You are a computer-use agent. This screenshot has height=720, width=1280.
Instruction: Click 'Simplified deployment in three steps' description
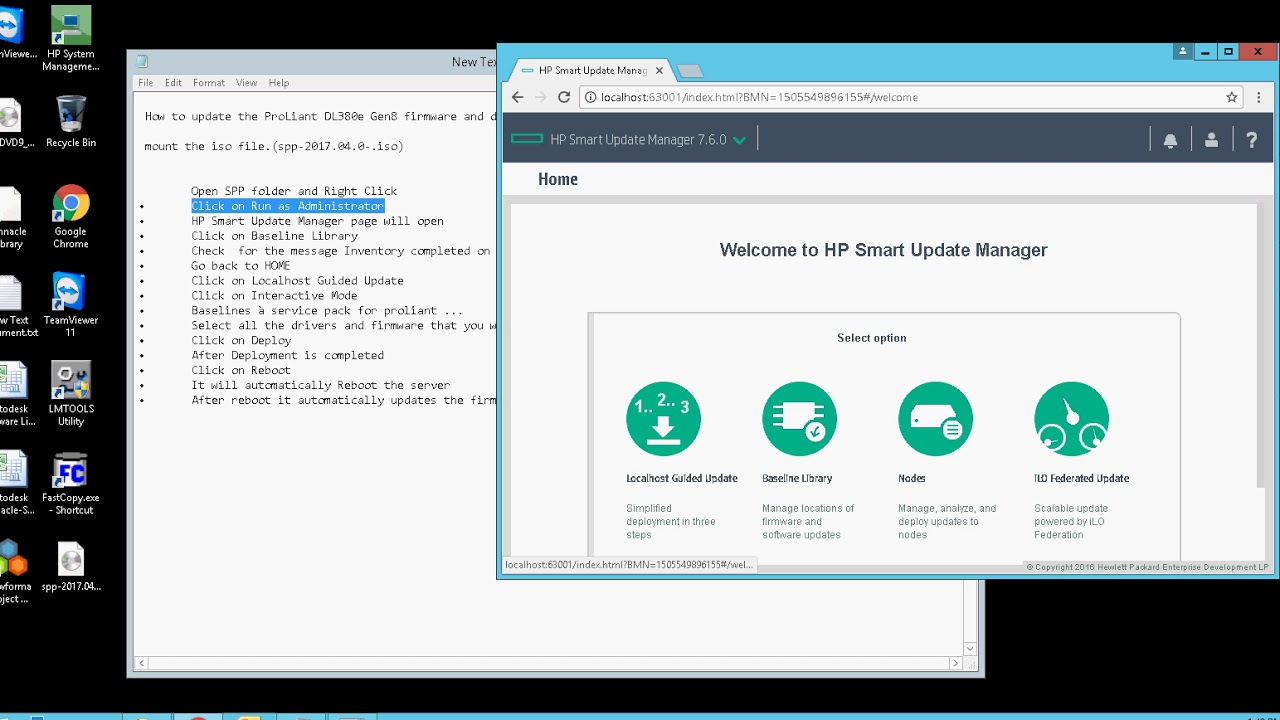(x=670, y=521)
